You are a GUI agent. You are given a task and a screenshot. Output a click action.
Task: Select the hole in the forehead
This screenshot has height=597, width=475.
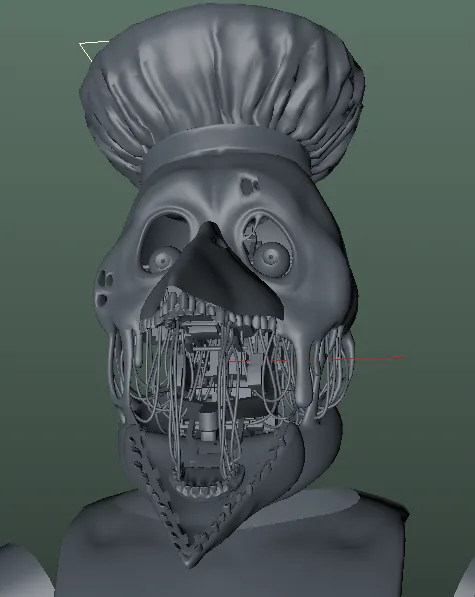tap(249, 186)
